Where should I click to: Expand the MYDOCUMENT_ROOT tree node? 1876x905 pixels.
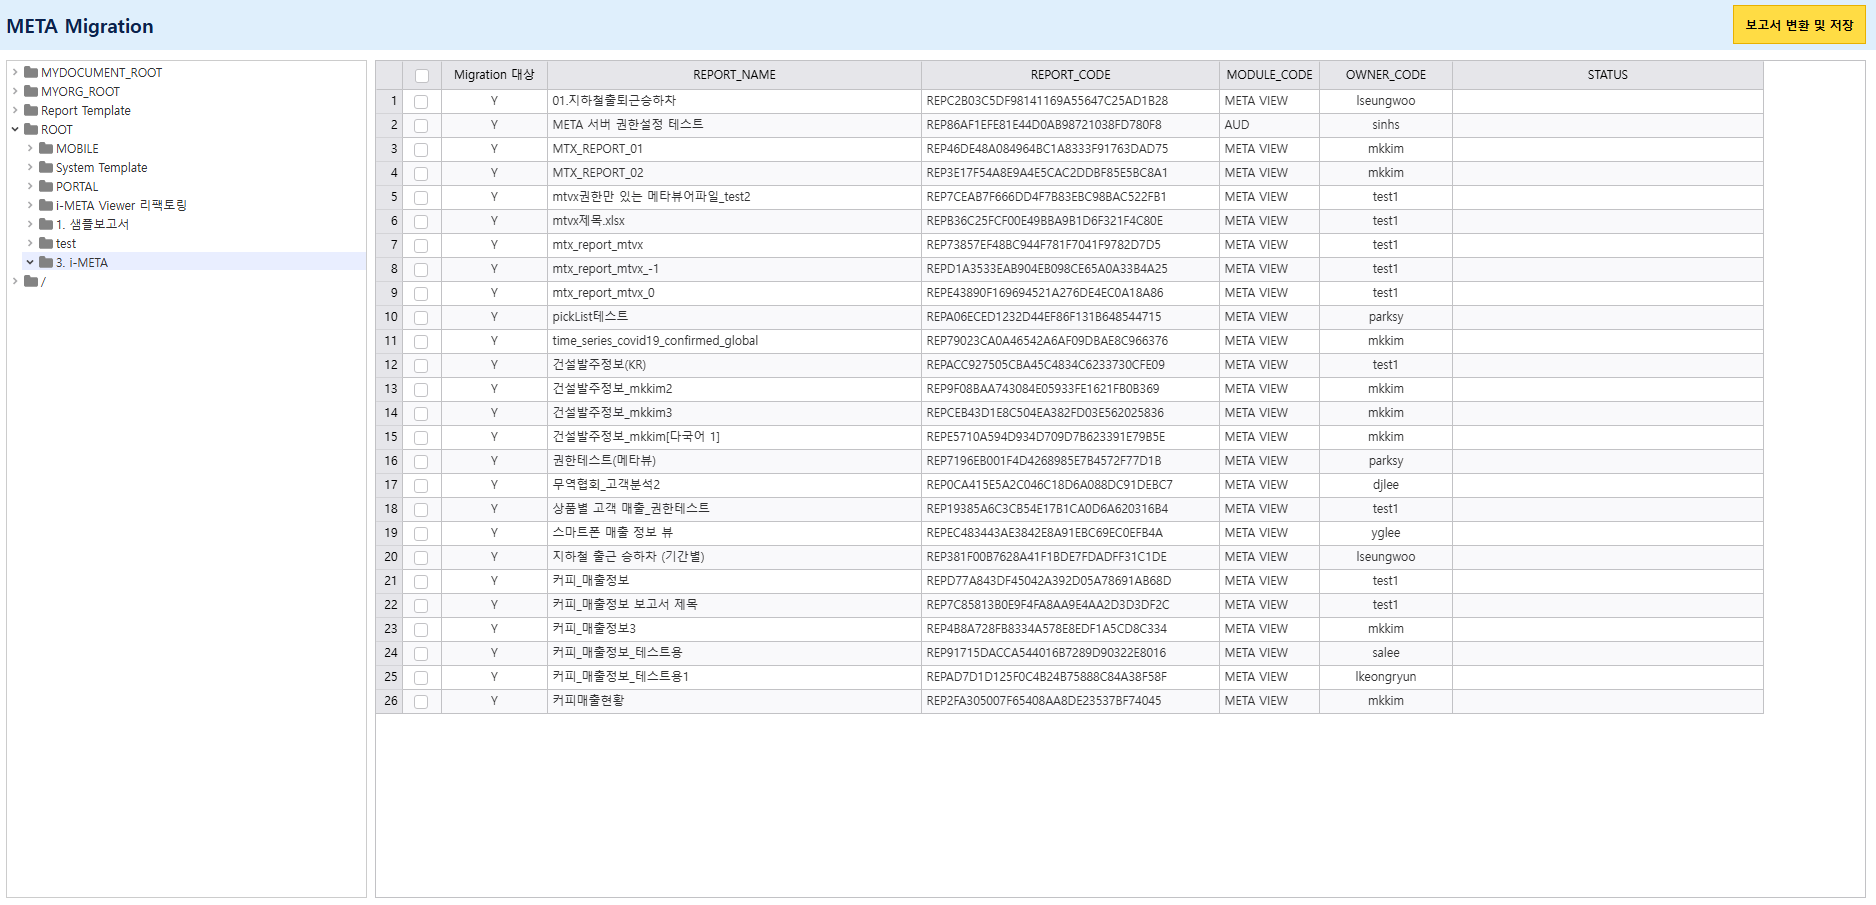pos(15,72)
